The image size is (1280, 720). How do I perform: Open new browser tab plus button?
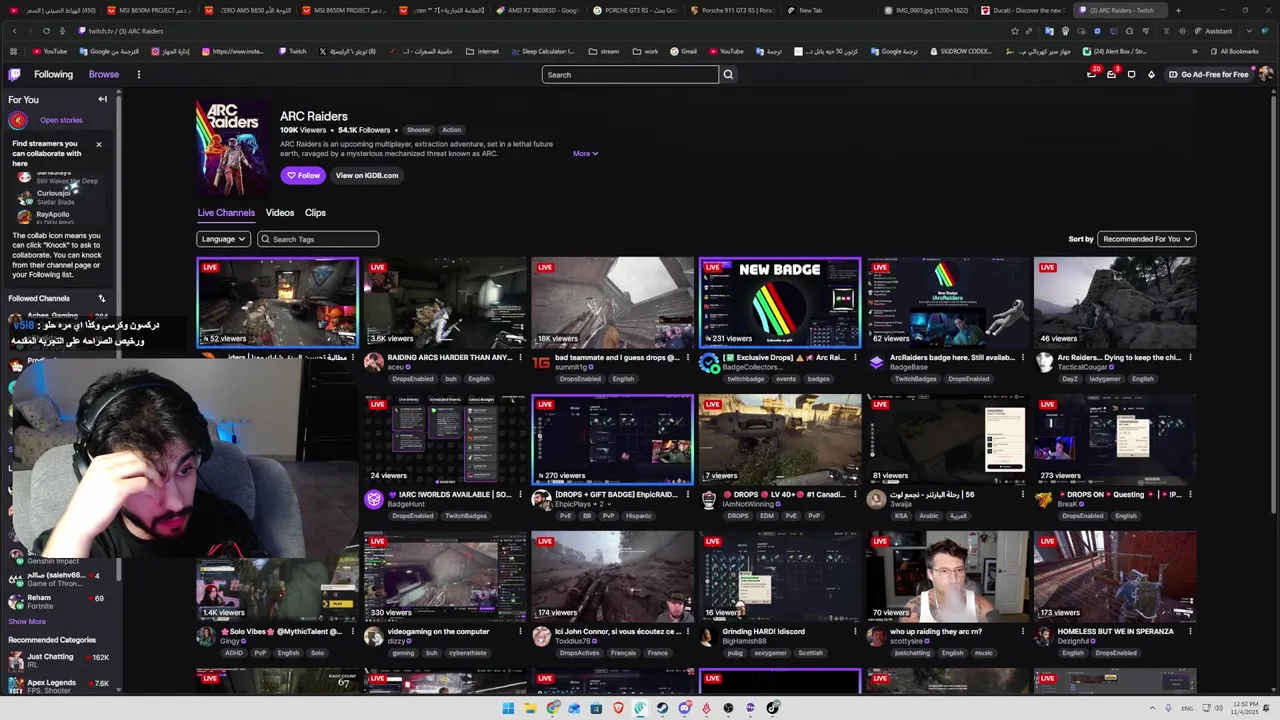[1178, 10]
